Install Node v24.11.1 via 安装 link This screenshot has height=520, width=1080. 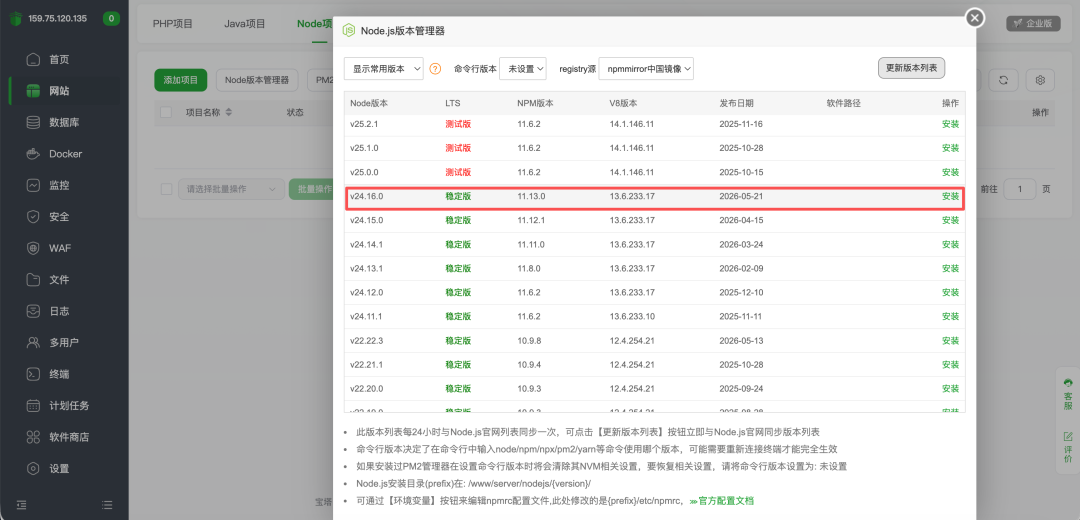[951, 317]
